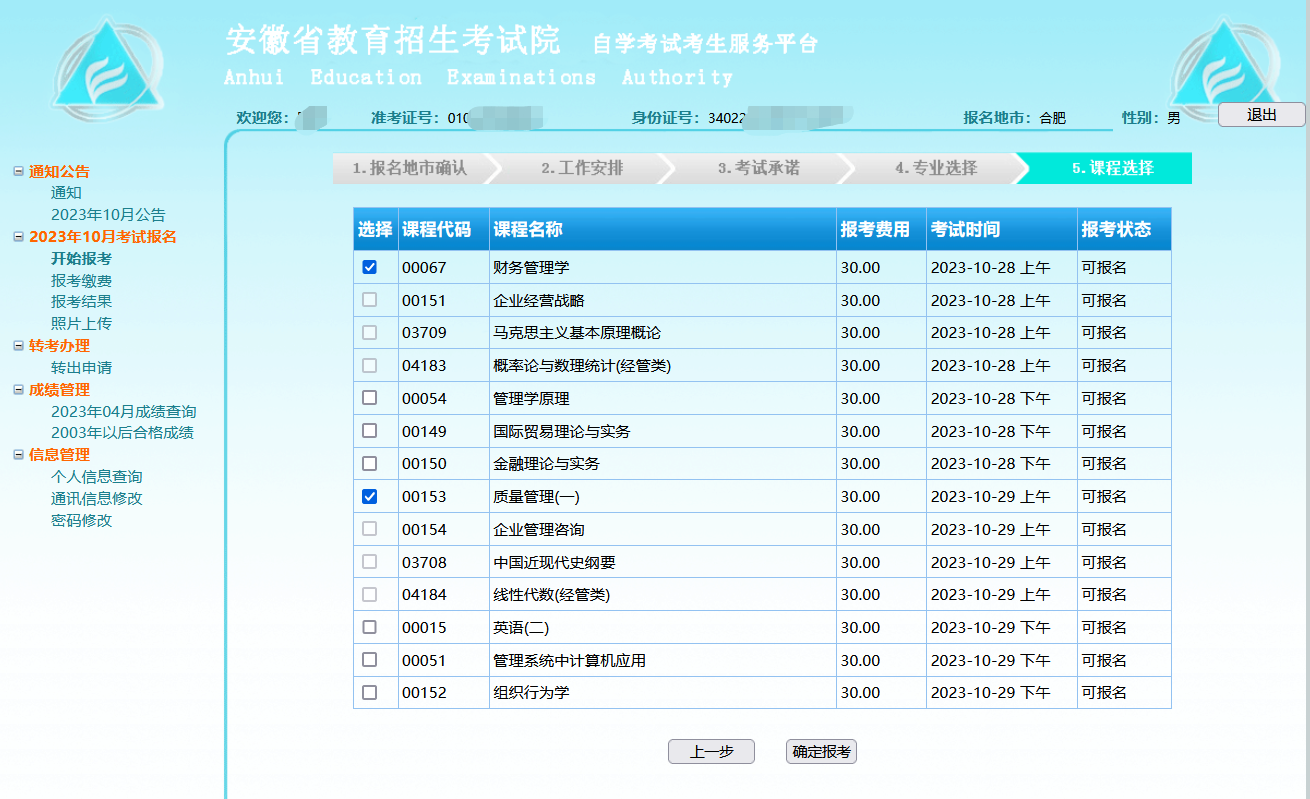Viewport: 1310px width, 799px height.
Task: Select course 00051 管理系统中计算机应用
Action: (x=370, y=660)
